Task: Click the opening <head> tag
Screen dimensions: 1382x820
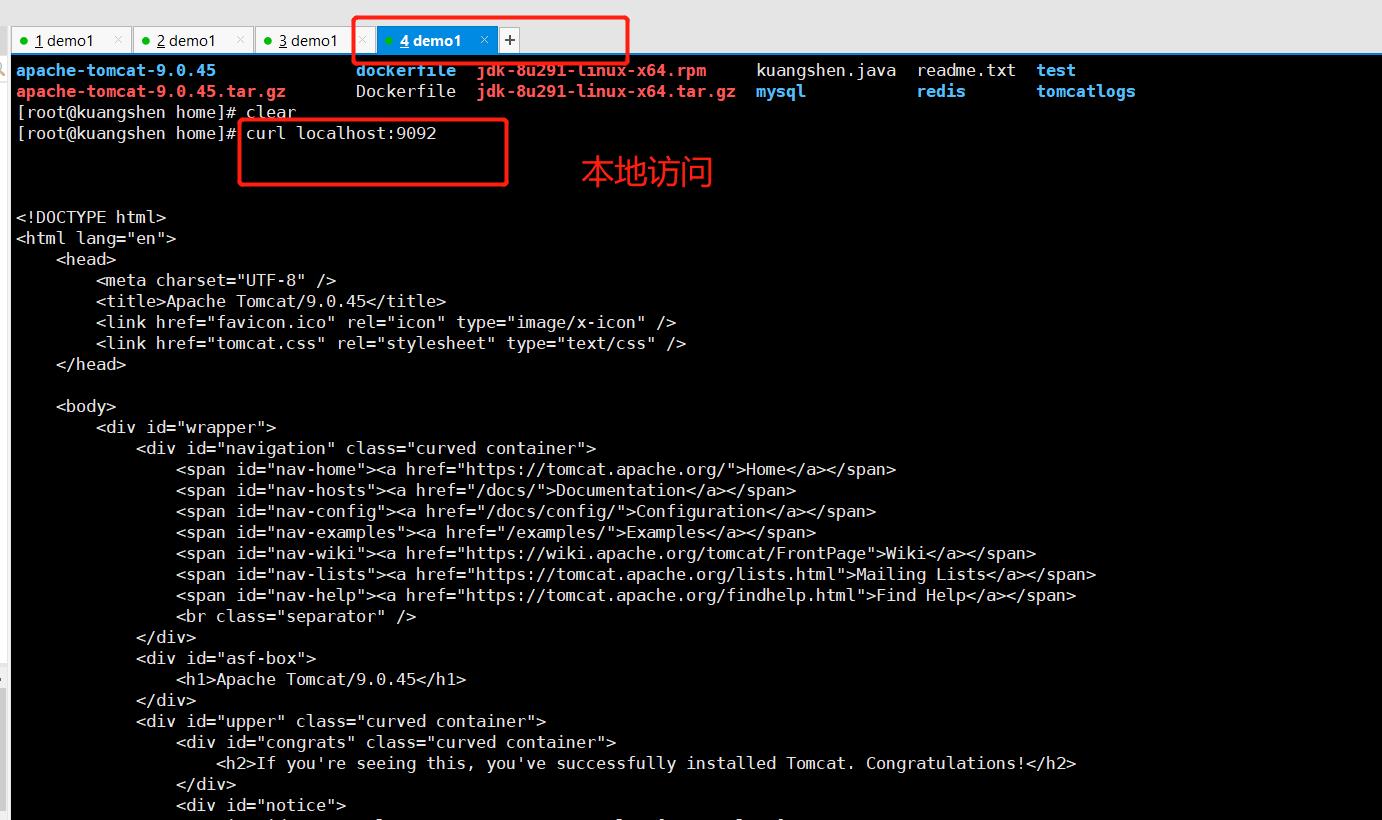Action: 86,259
